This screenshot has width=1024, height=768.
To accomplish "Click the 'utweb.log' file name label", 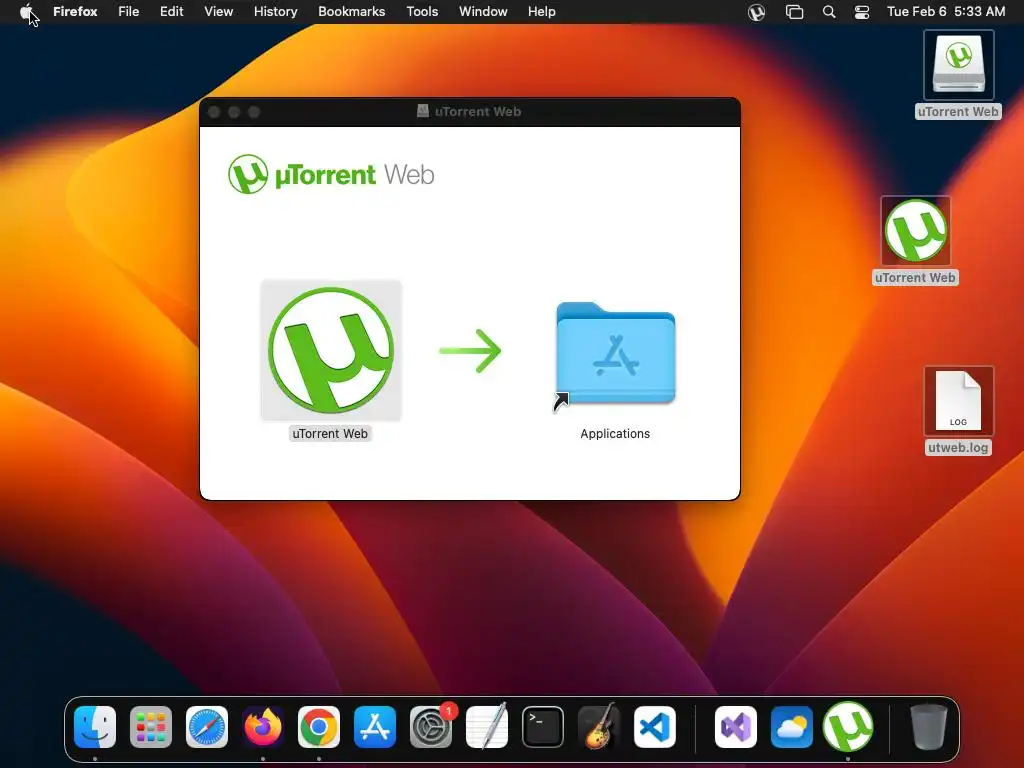I will [958, 447].
